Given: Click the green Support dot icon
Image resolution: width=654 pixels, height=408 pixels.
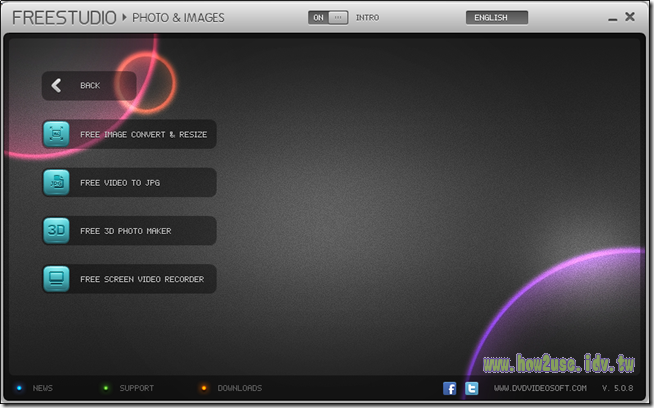Looking at the screenshot, I should 106,388.
